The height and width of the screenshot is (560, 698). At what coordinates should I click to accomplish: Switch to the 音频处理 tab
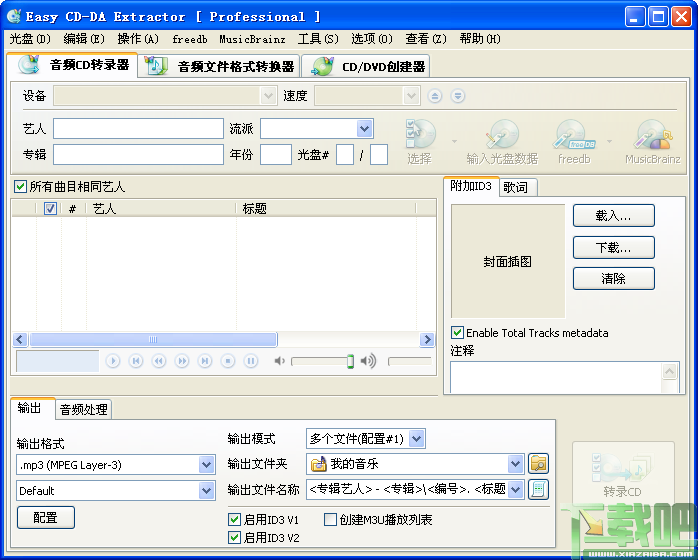[x=83, y=410]
